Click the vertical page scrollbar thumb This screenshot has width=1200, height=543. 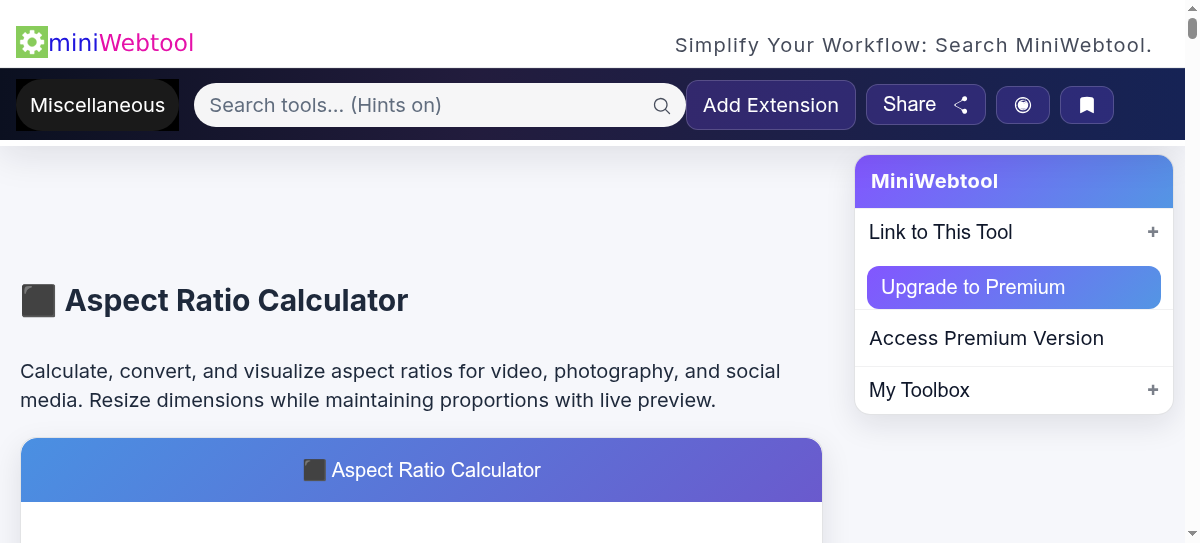coord(1192,20)
